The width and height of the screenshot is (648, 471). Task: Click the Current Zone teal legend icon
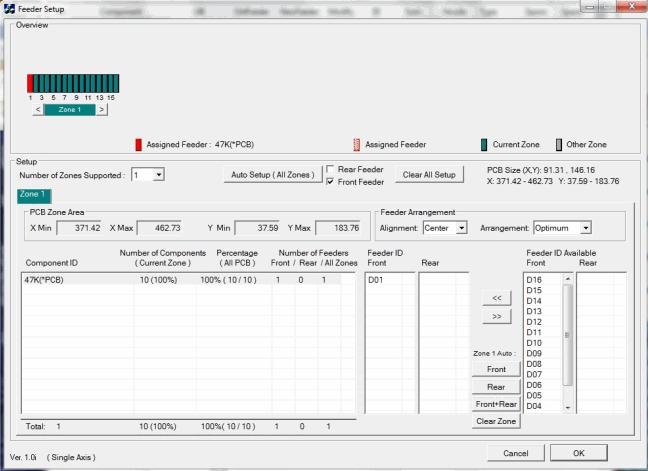click(485, 145)
